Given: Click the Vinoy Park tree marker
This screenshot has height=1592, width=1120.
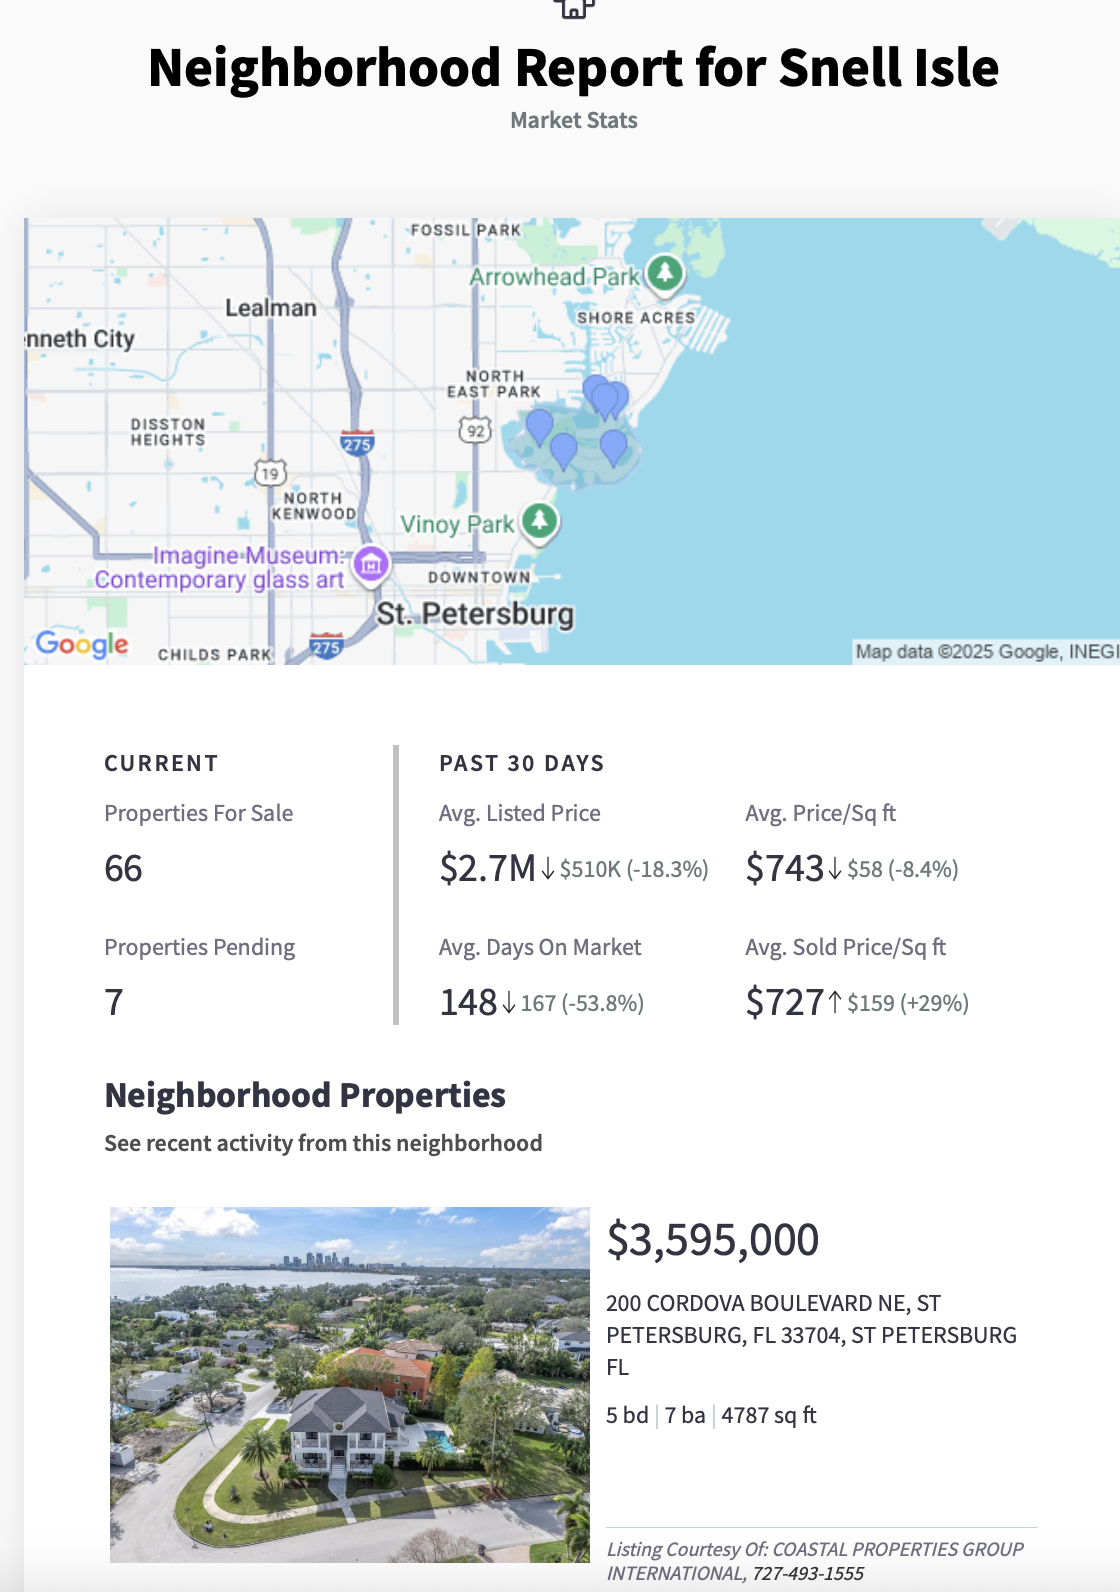Looking at the screenshot, I should [540, 520].
